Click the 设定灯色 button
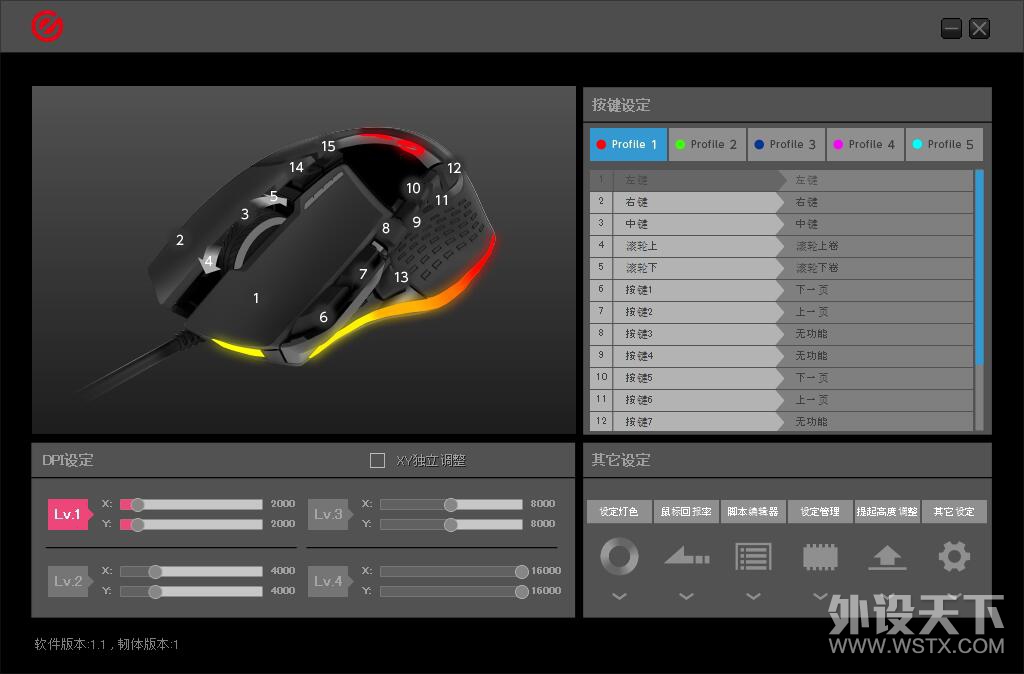1024x674 pixels. 619,511
